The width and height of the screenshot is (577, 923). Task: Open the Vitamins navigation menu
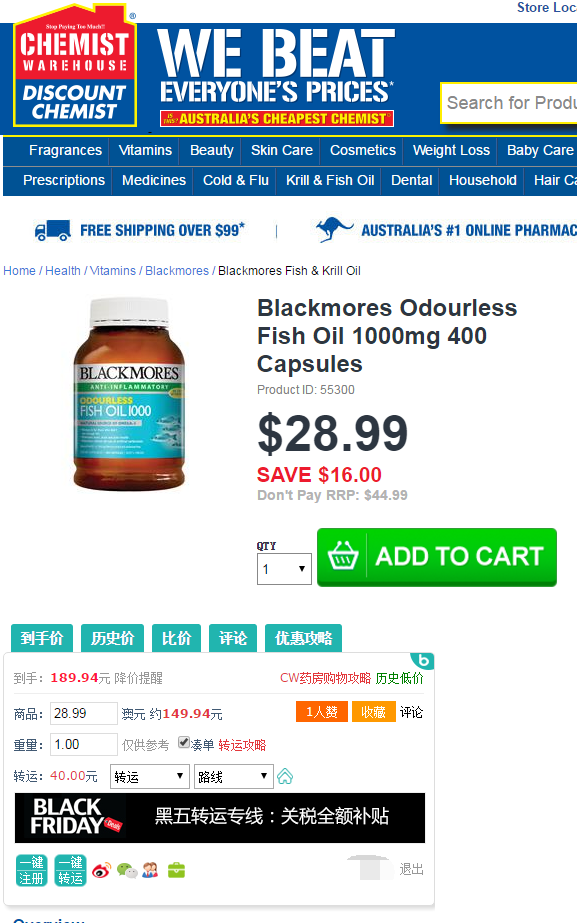(x=145, y=150)
